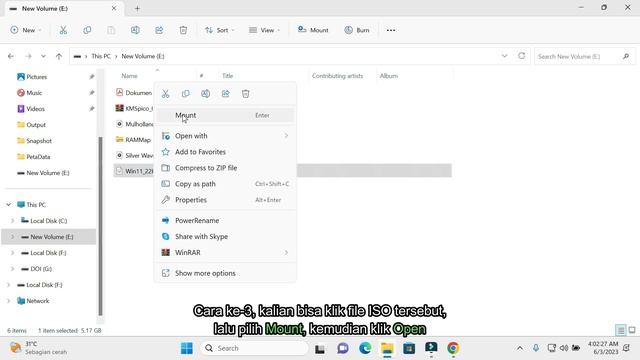
Task: Open the PetaData folder in the sidebar
Action: pos(38,157)
